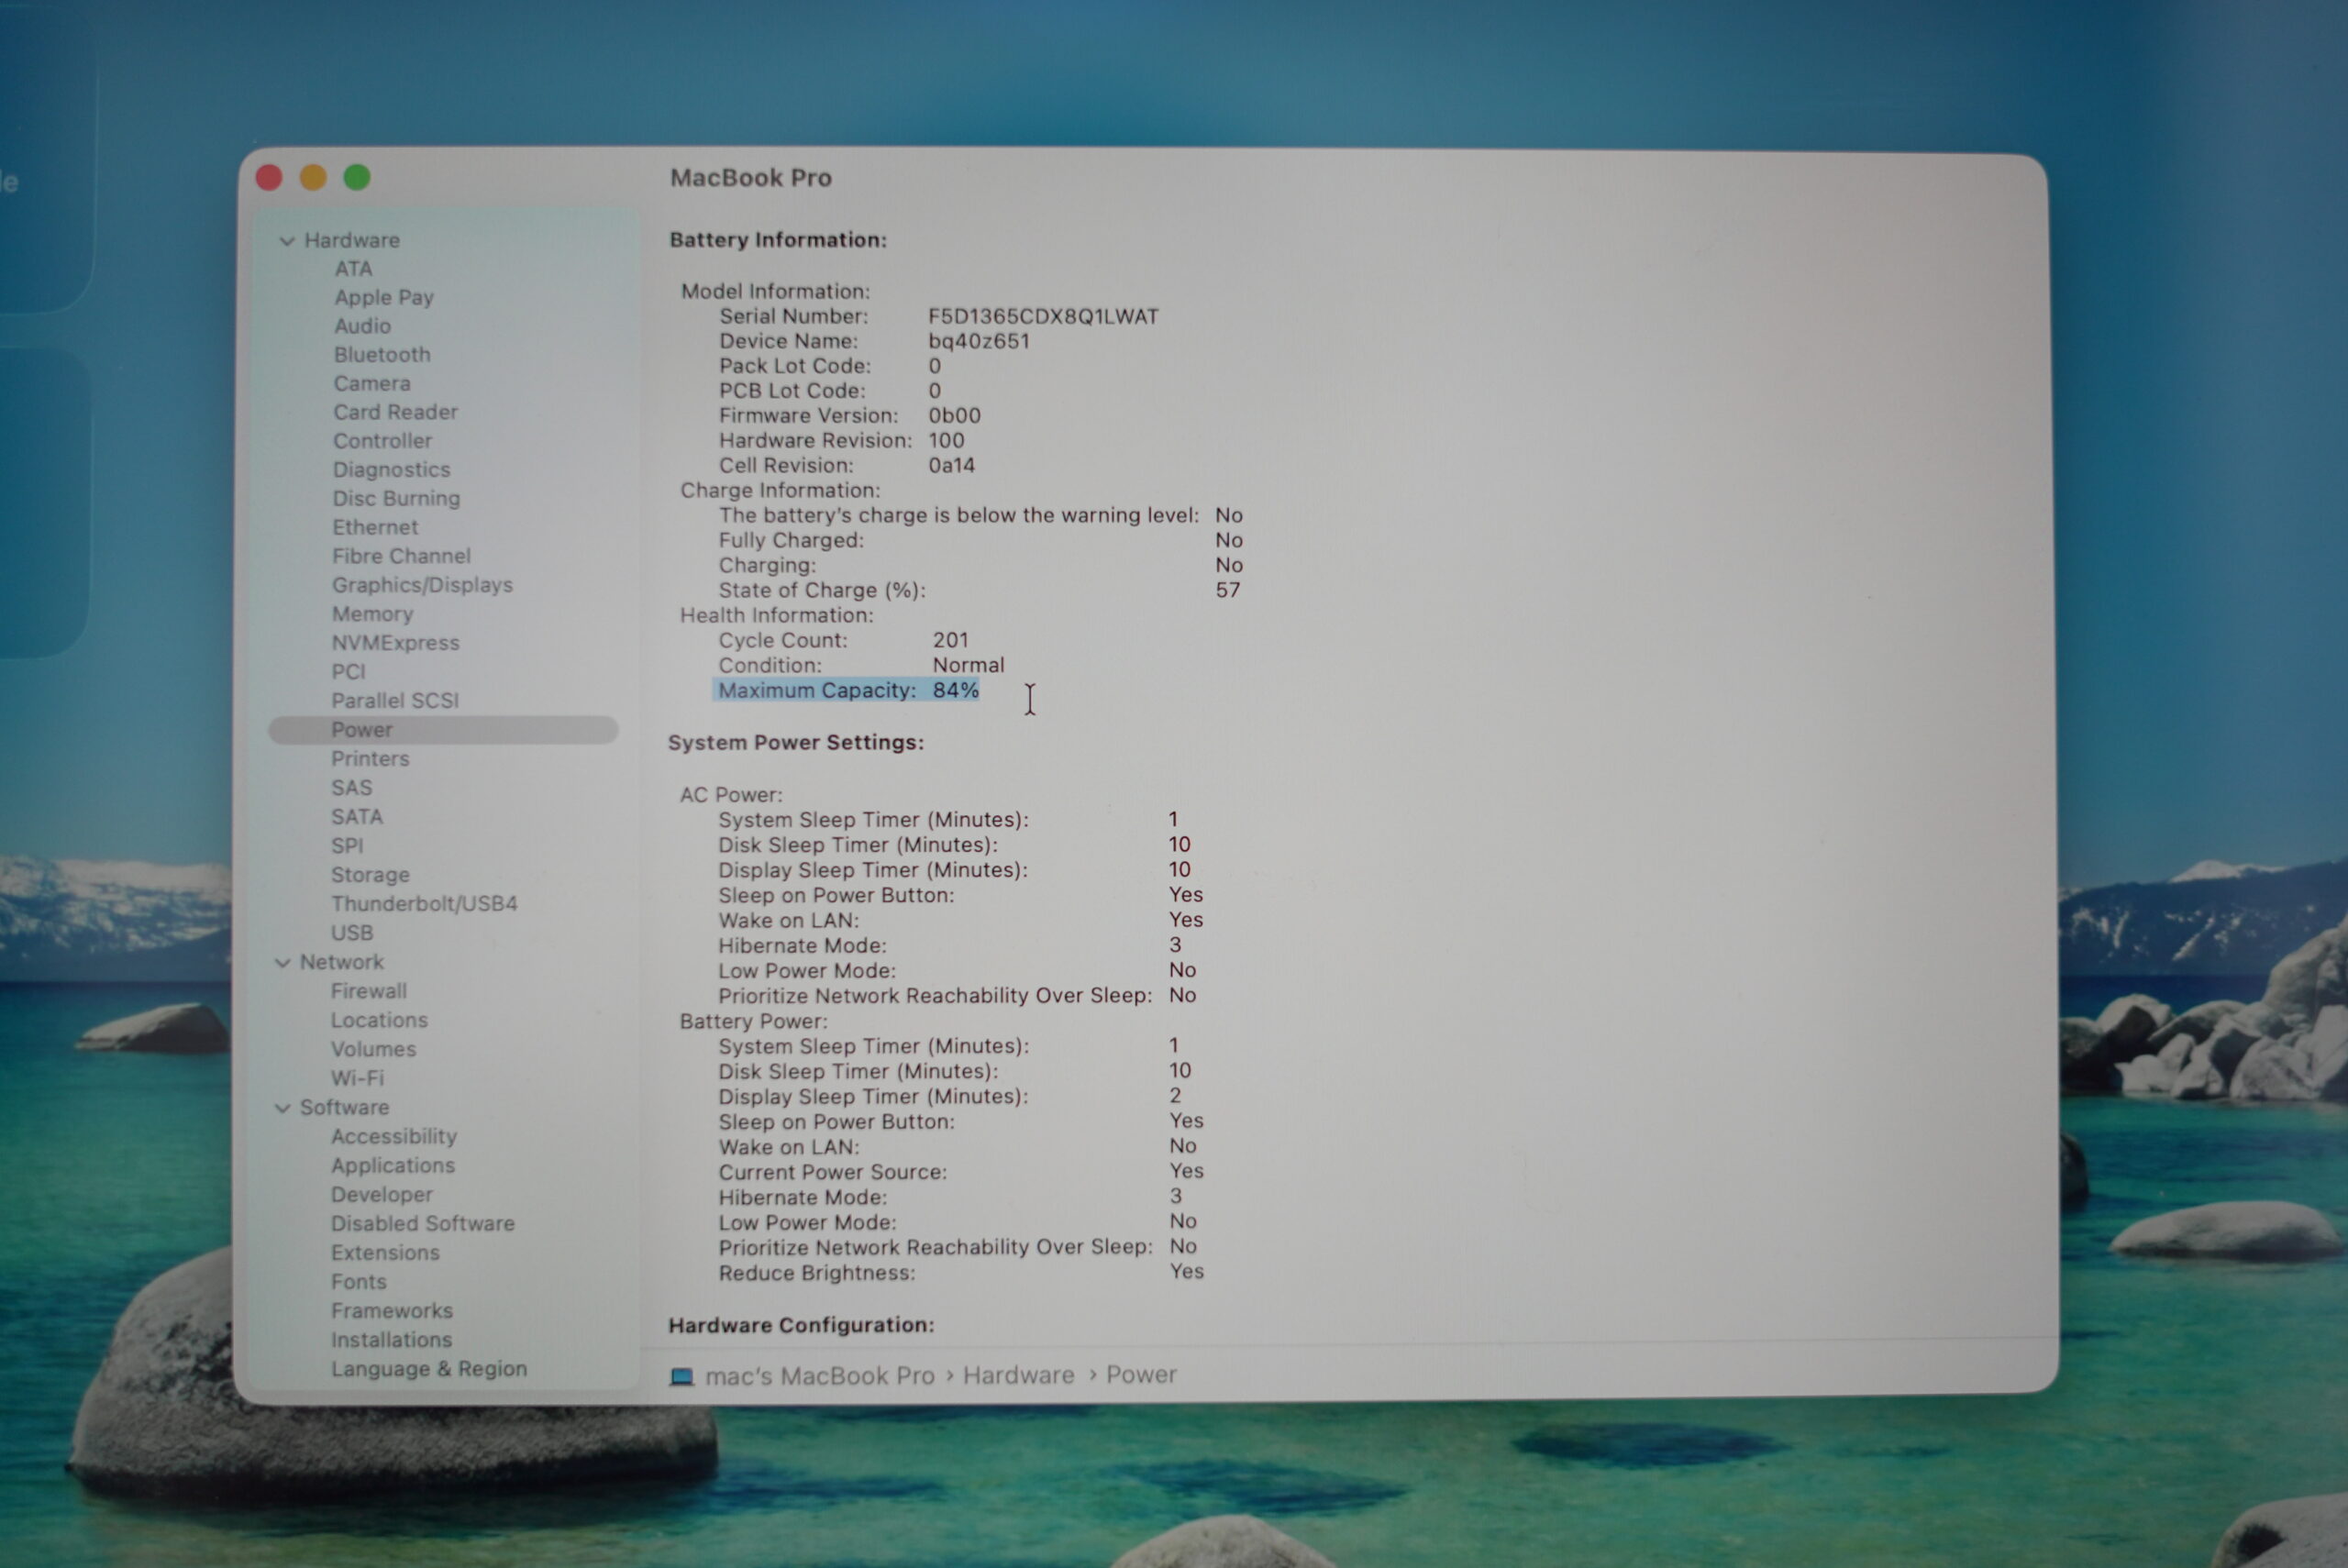Select Camera in the sidebar
The image size is (2348, 1568).
pyautogui.click(x=372, y=384)
